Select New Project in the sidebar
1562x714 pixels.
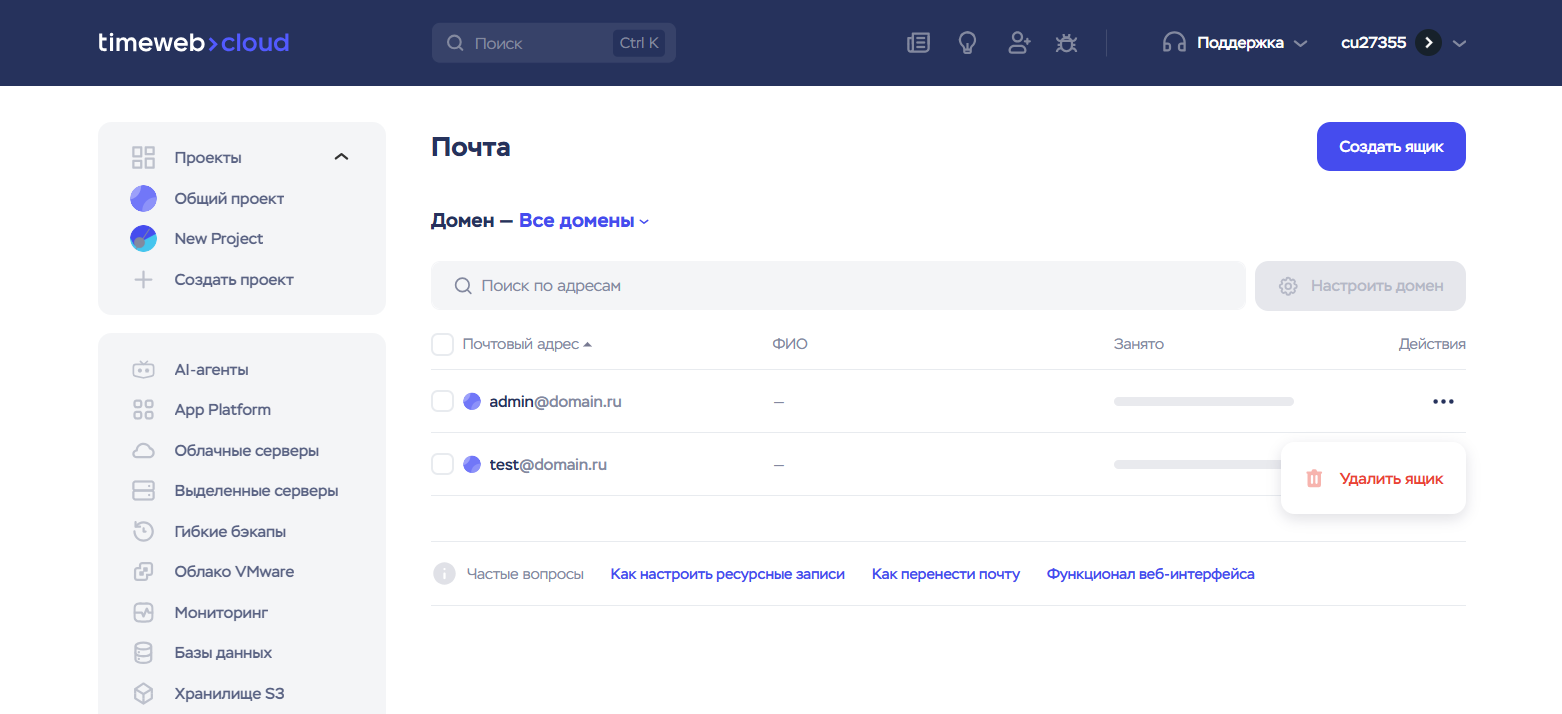218,239
